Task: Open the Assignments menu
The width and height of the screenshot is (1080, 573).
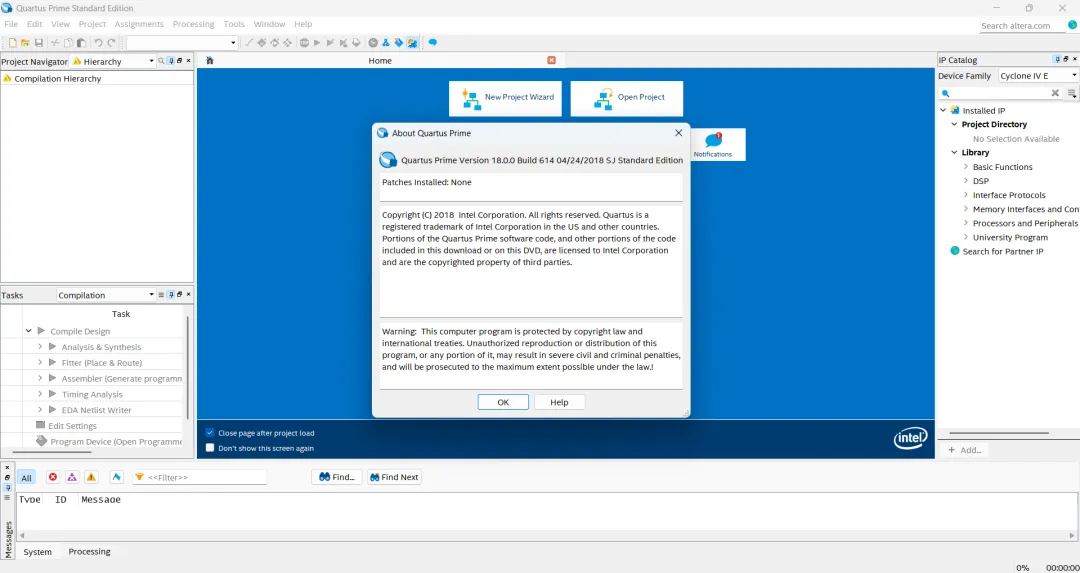Action: 139,24
